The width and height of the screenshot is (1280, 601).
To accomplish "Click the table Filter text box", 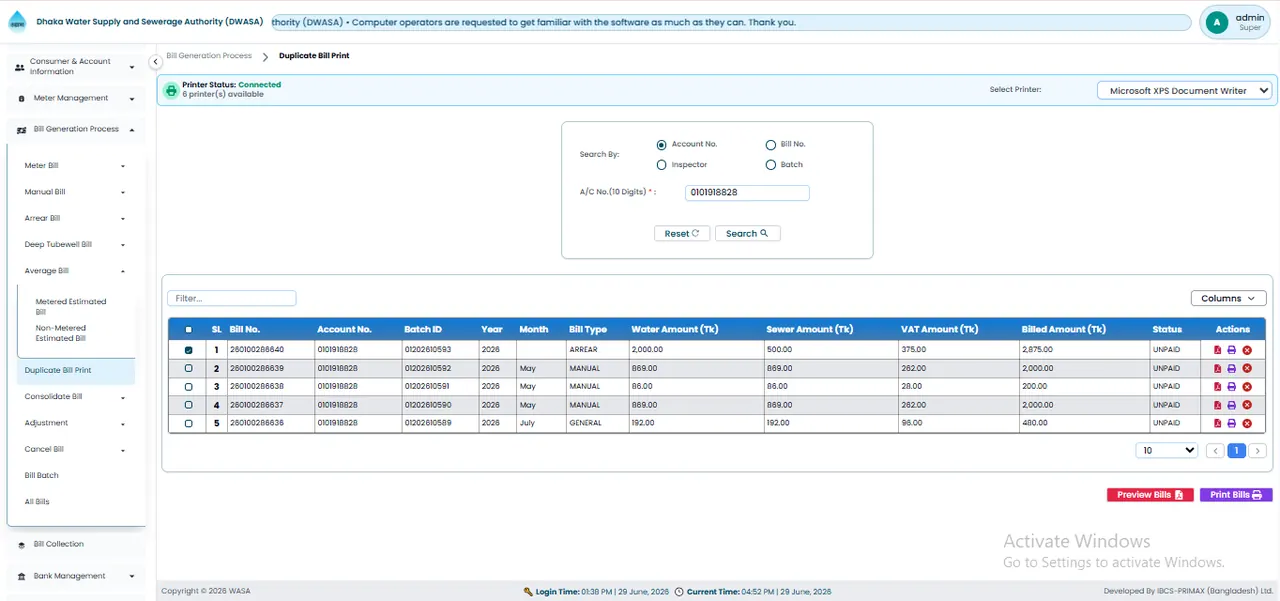I will tap(232, 298).
